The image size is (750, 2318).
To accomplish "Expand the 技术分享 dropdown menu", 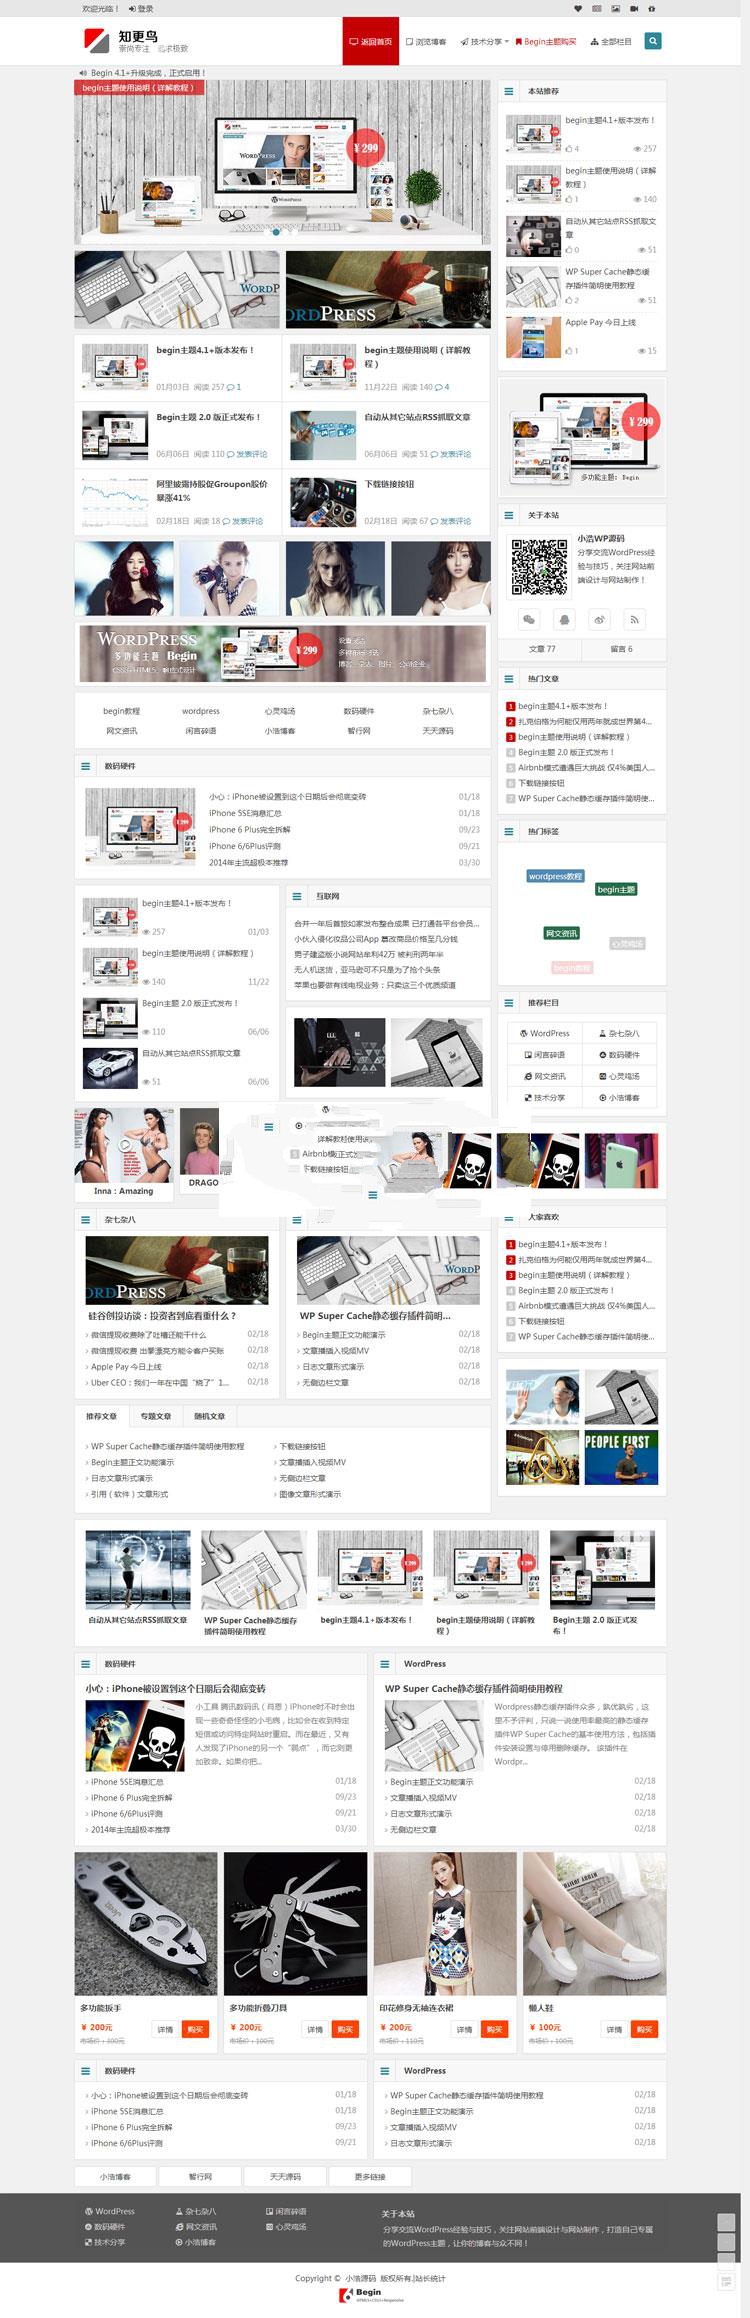I will (x=485, y=42).
